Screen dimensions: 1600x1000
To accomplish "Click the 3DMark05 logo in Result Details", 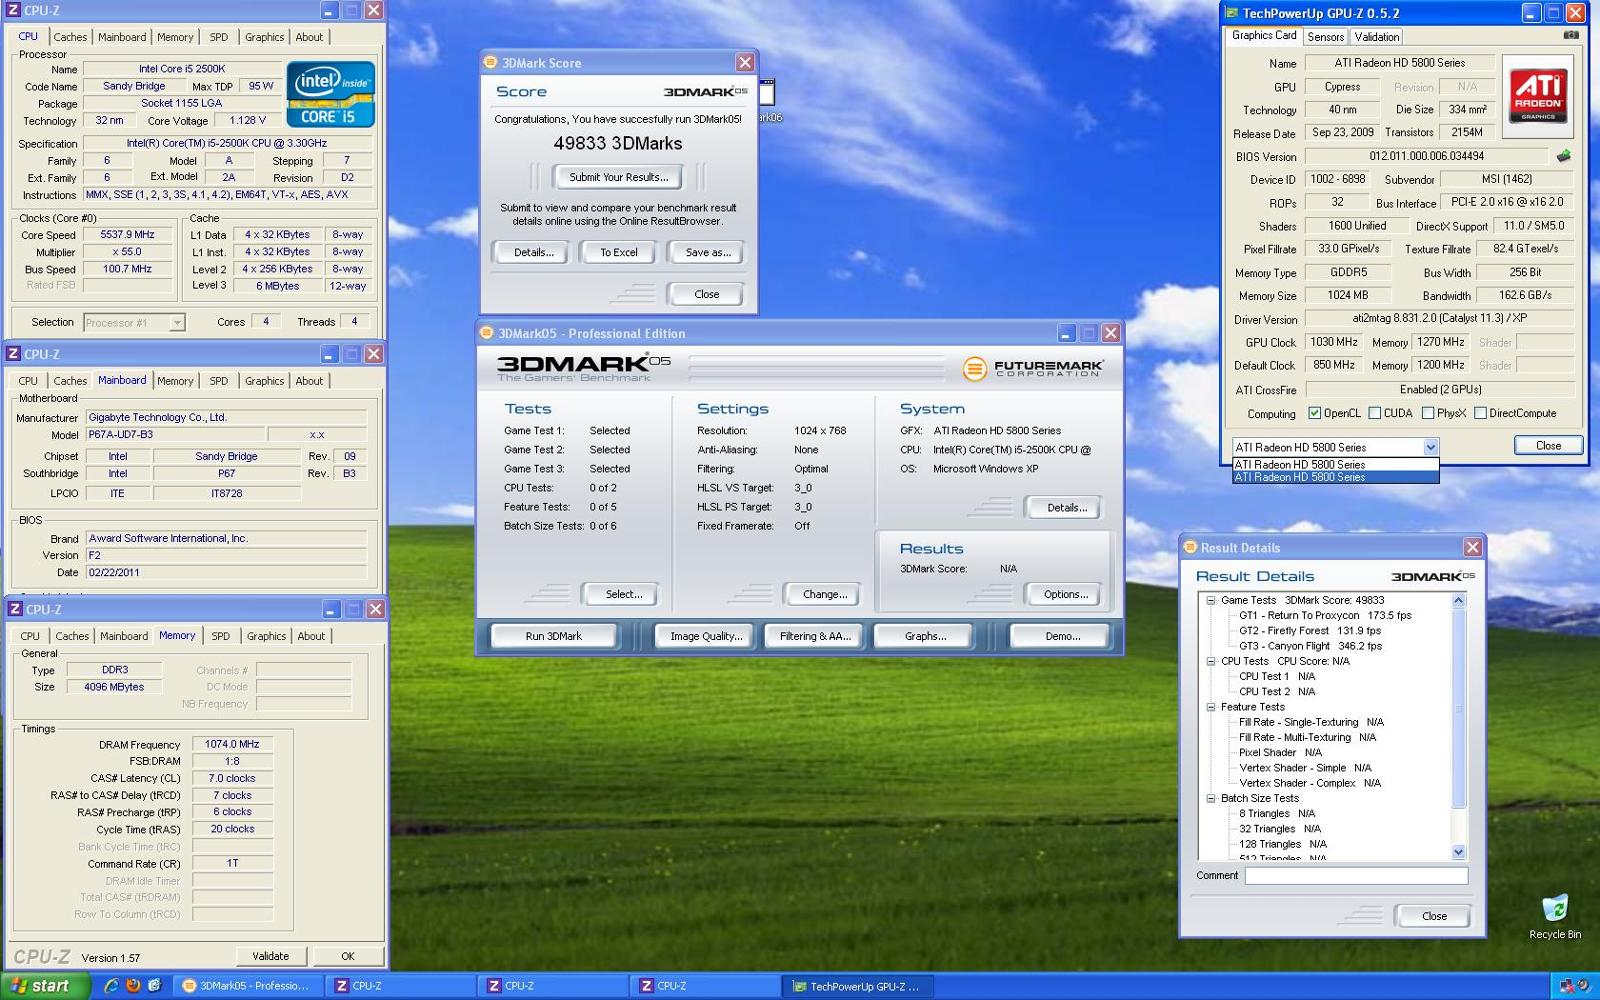I will click(x=1433, y=577).
